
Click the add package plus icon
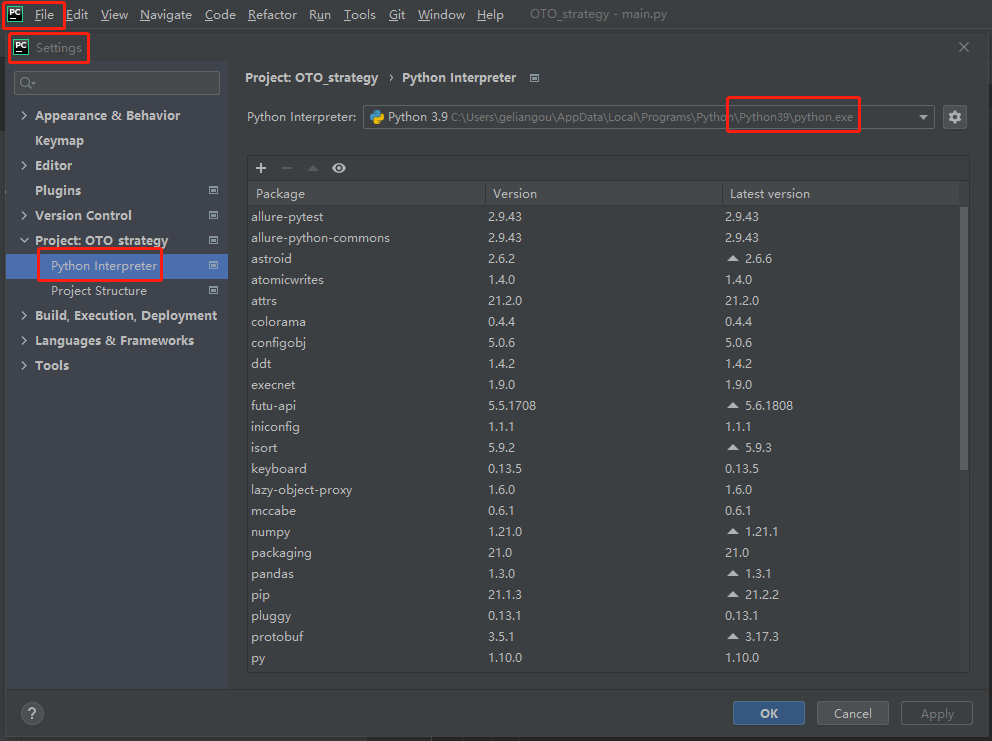click(261, 168)
